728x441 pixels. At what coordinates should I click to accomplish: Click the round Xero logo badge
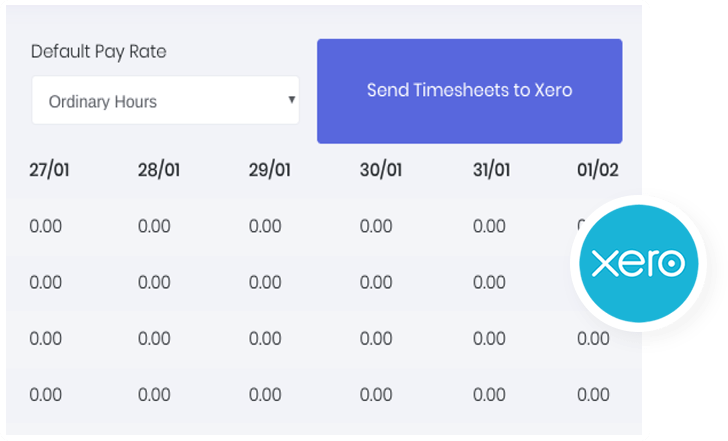pos(638,263)
